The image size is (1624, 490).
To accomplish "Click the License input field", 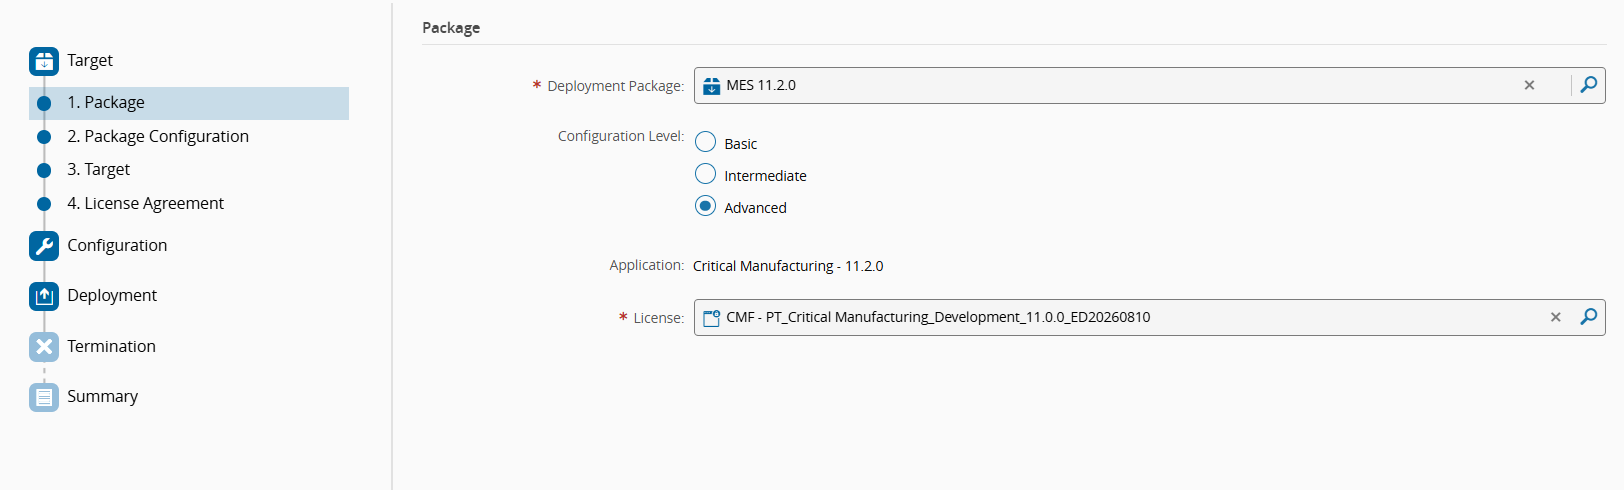I will coord(1300,317).
